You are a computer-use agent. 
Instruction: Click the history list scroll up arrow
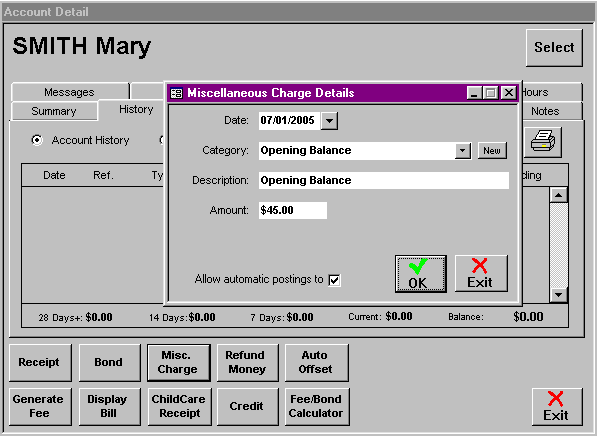[559, 195]
